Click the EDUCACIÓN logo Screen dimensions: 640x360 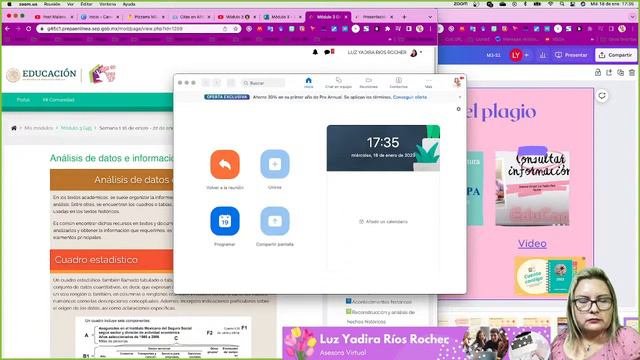point(42,74)
